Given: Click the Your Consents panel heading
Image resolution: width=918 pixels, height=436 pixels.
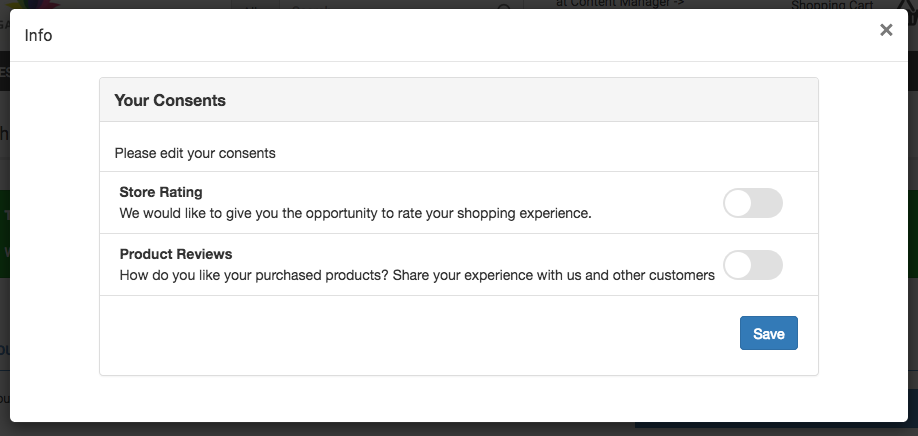Looking at the screenshot, I should coord(170,100).
